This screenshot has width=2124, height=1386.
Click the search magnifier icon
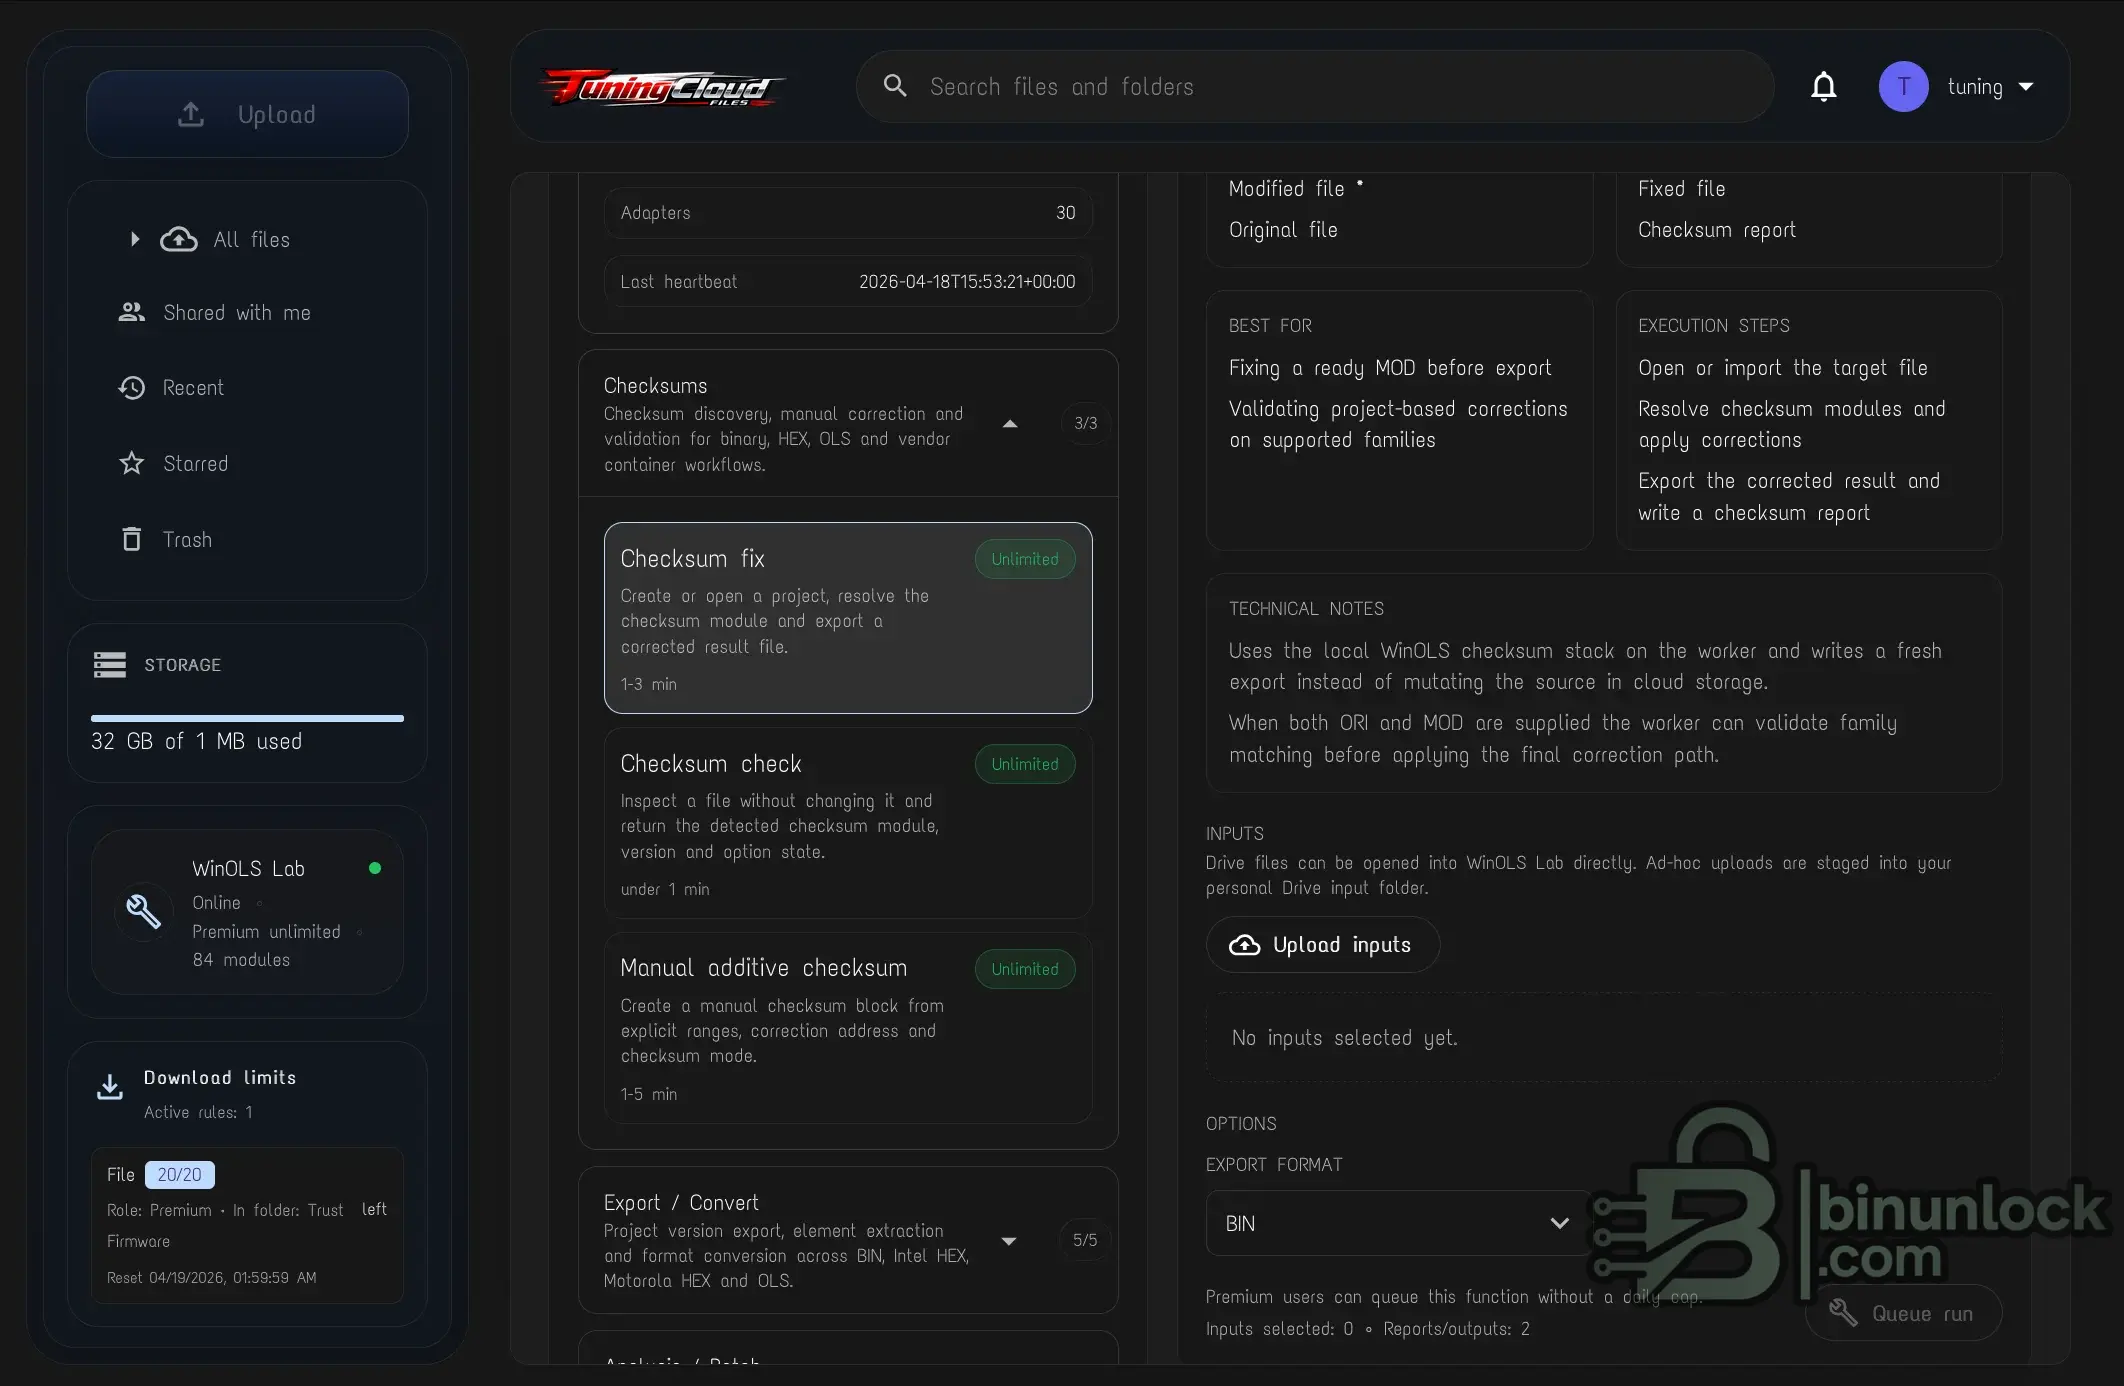[x=895, y=86]
